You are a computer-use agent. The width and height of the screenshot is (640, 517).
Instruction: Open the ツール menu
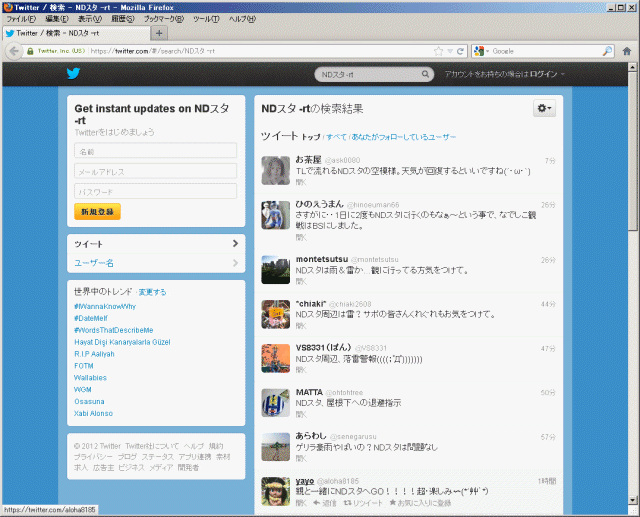pyautogui.click(x=206, y=19)
